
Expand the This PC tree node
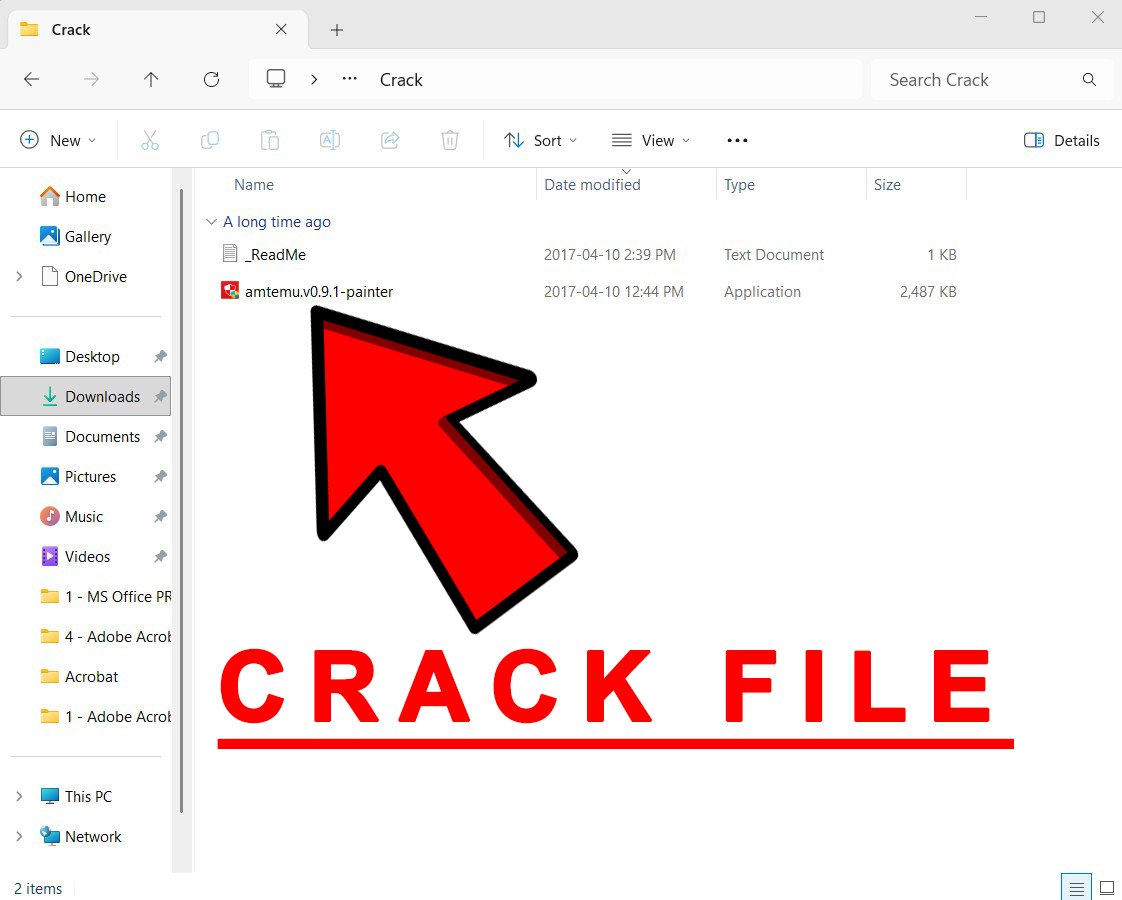pos(19,796)
